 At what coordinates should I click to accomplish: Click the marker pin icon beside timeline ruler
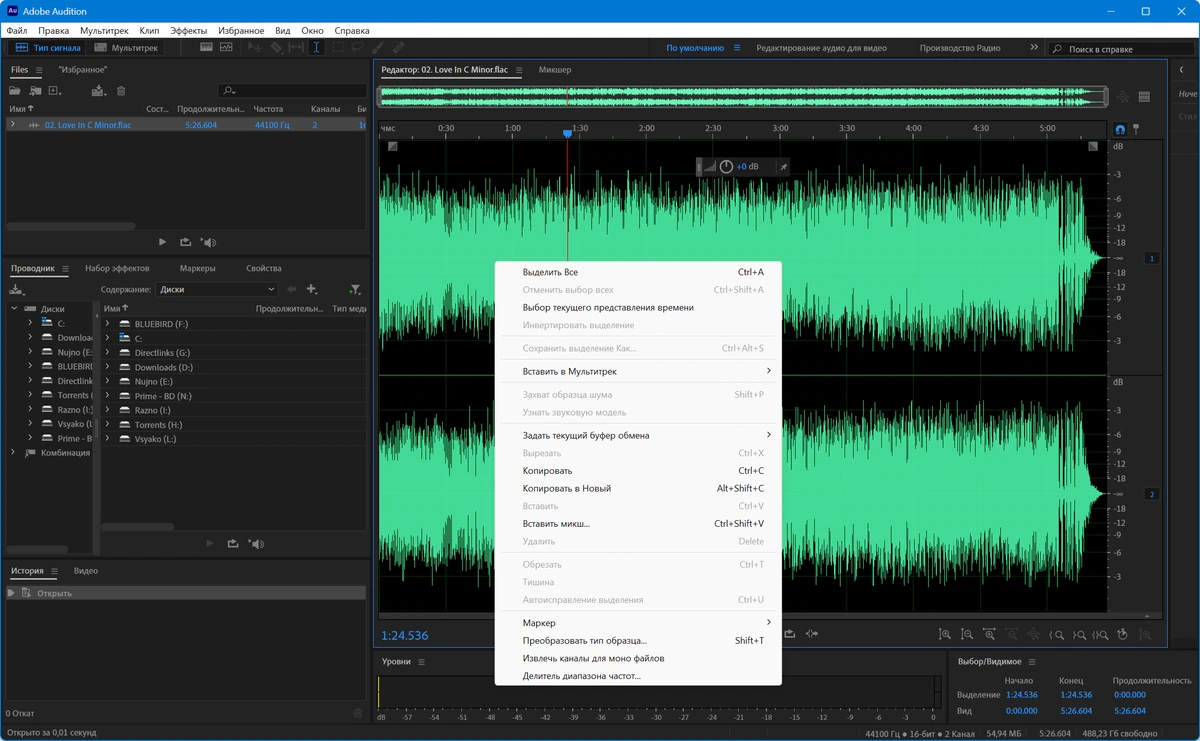coord(1136,129)
